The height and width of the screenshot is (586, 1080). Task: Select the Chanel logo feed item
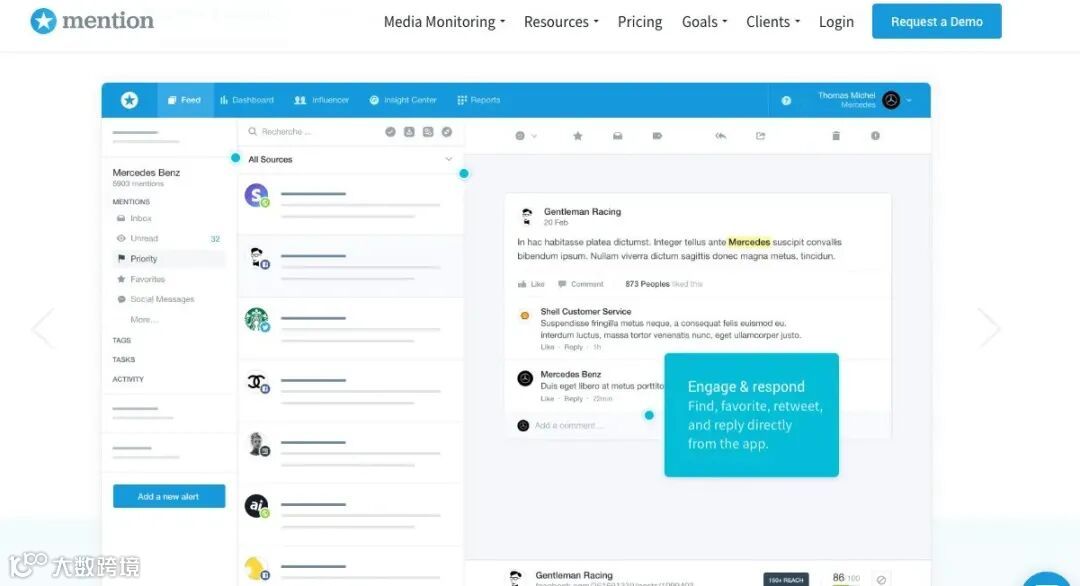click(x=350, y=390)
